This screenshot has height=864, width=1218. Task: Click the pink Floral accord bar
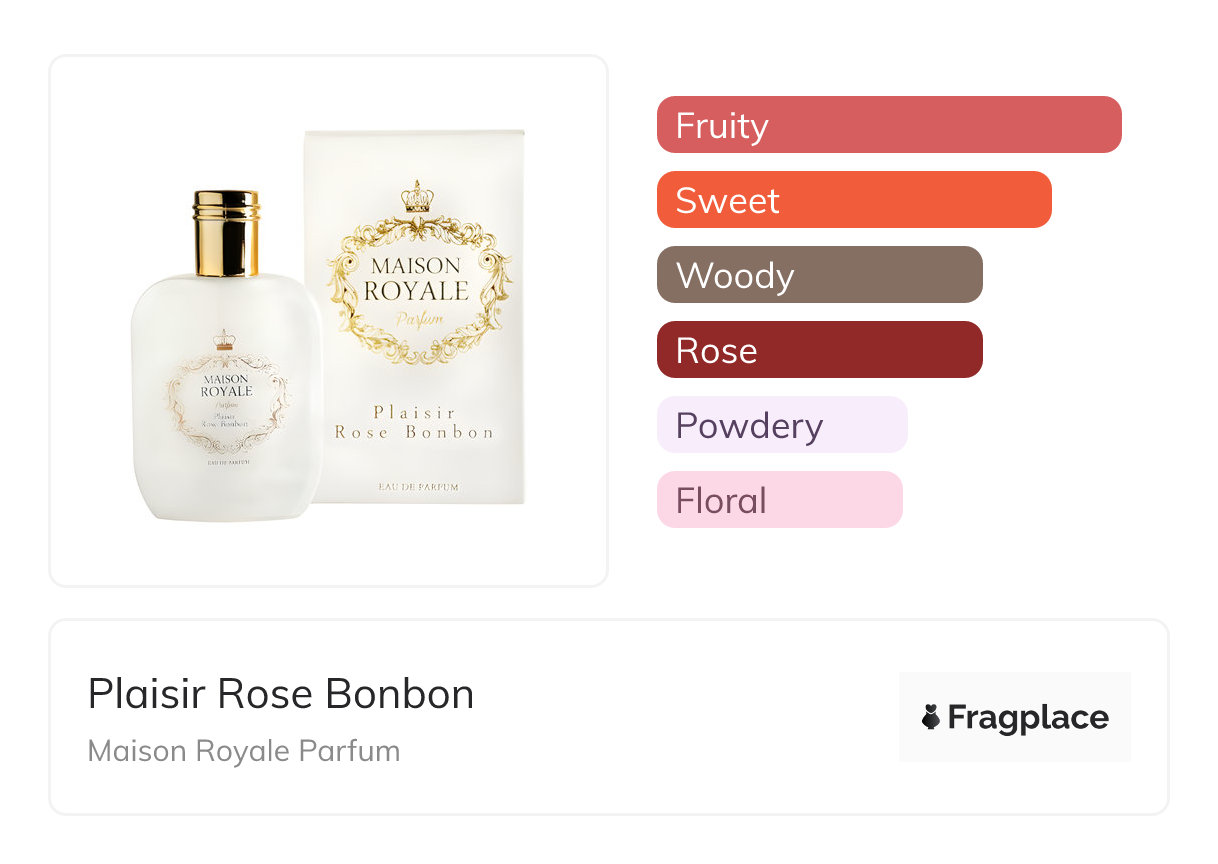[x=779, y=500]
